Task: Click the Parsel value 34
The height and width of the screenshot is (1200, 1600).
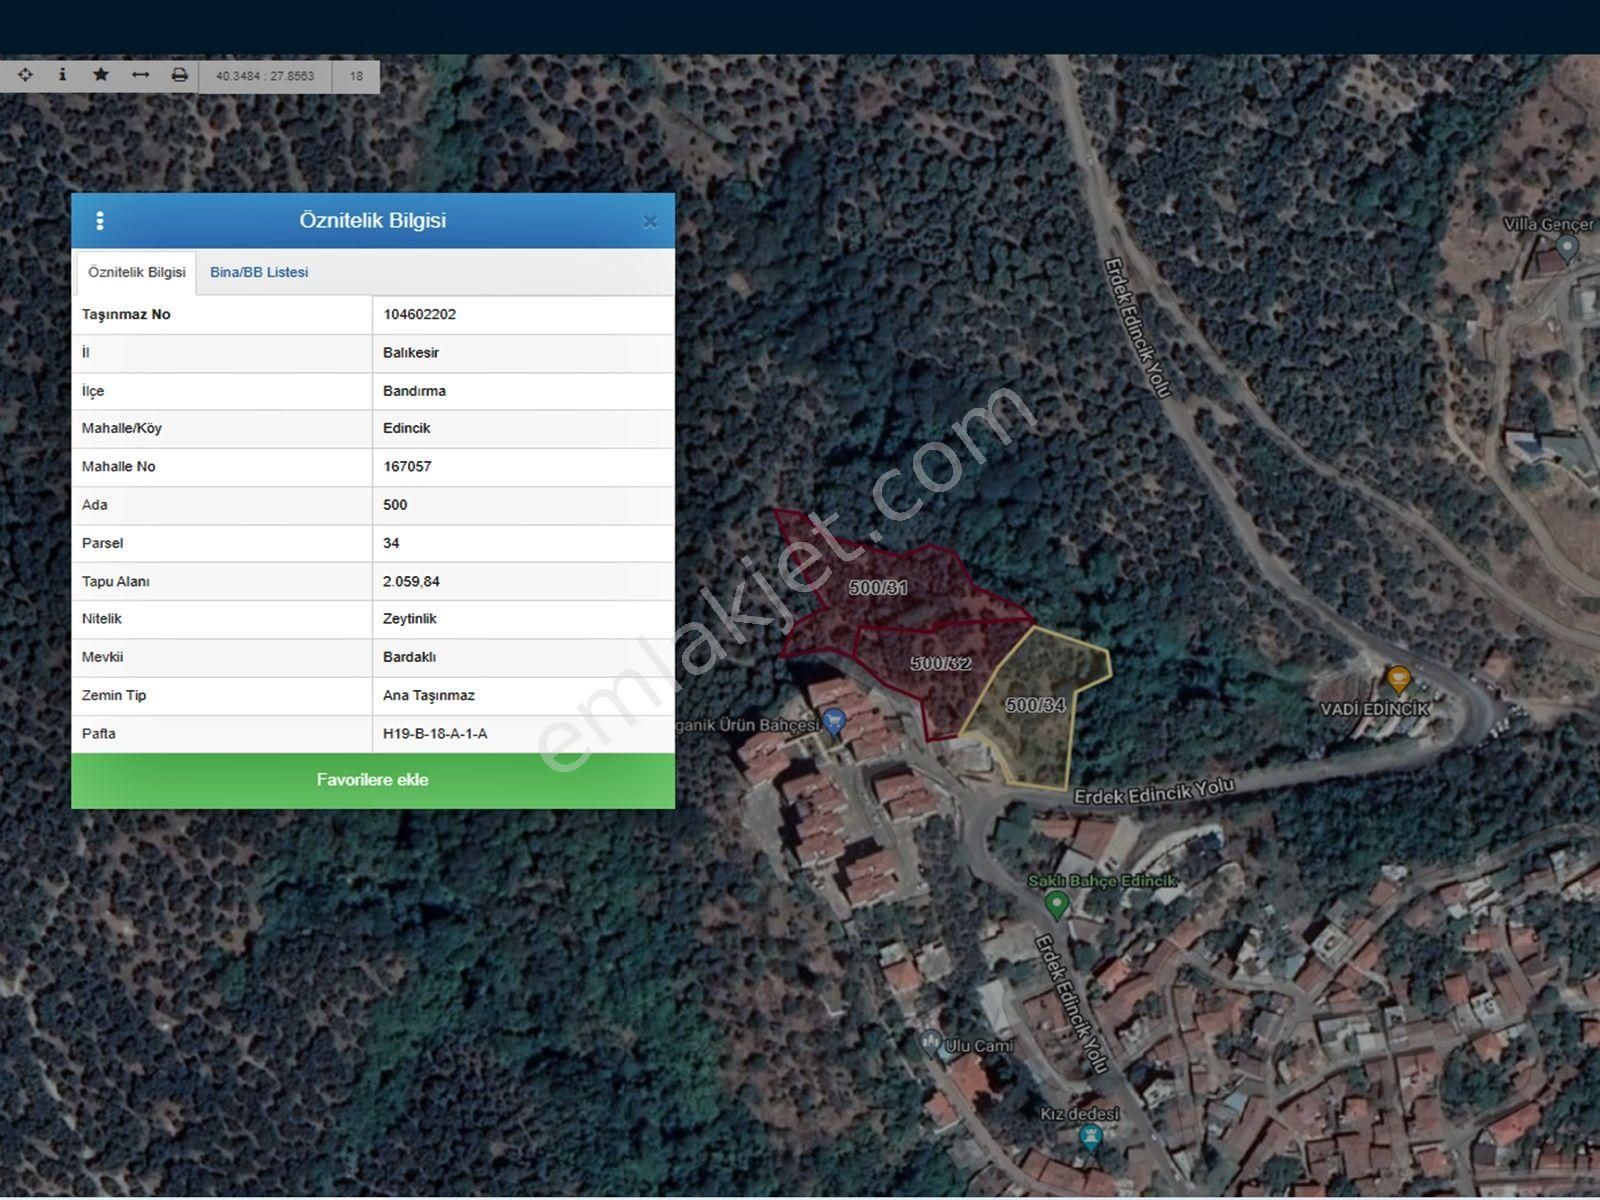Action: [391, 543]
